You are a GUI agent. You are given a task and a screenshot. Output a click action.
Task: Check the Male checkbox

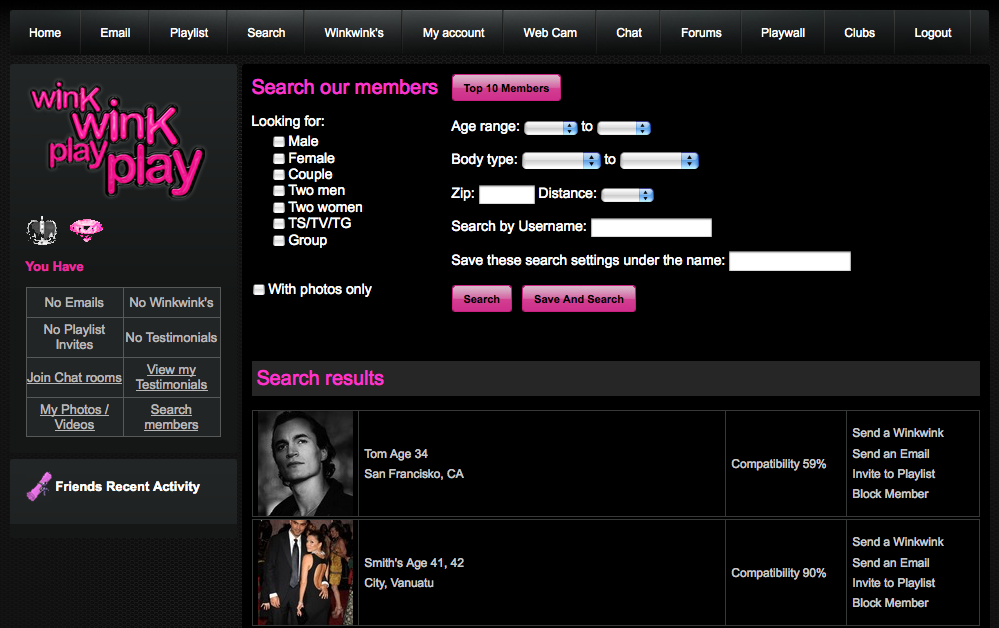pos(279,142)
